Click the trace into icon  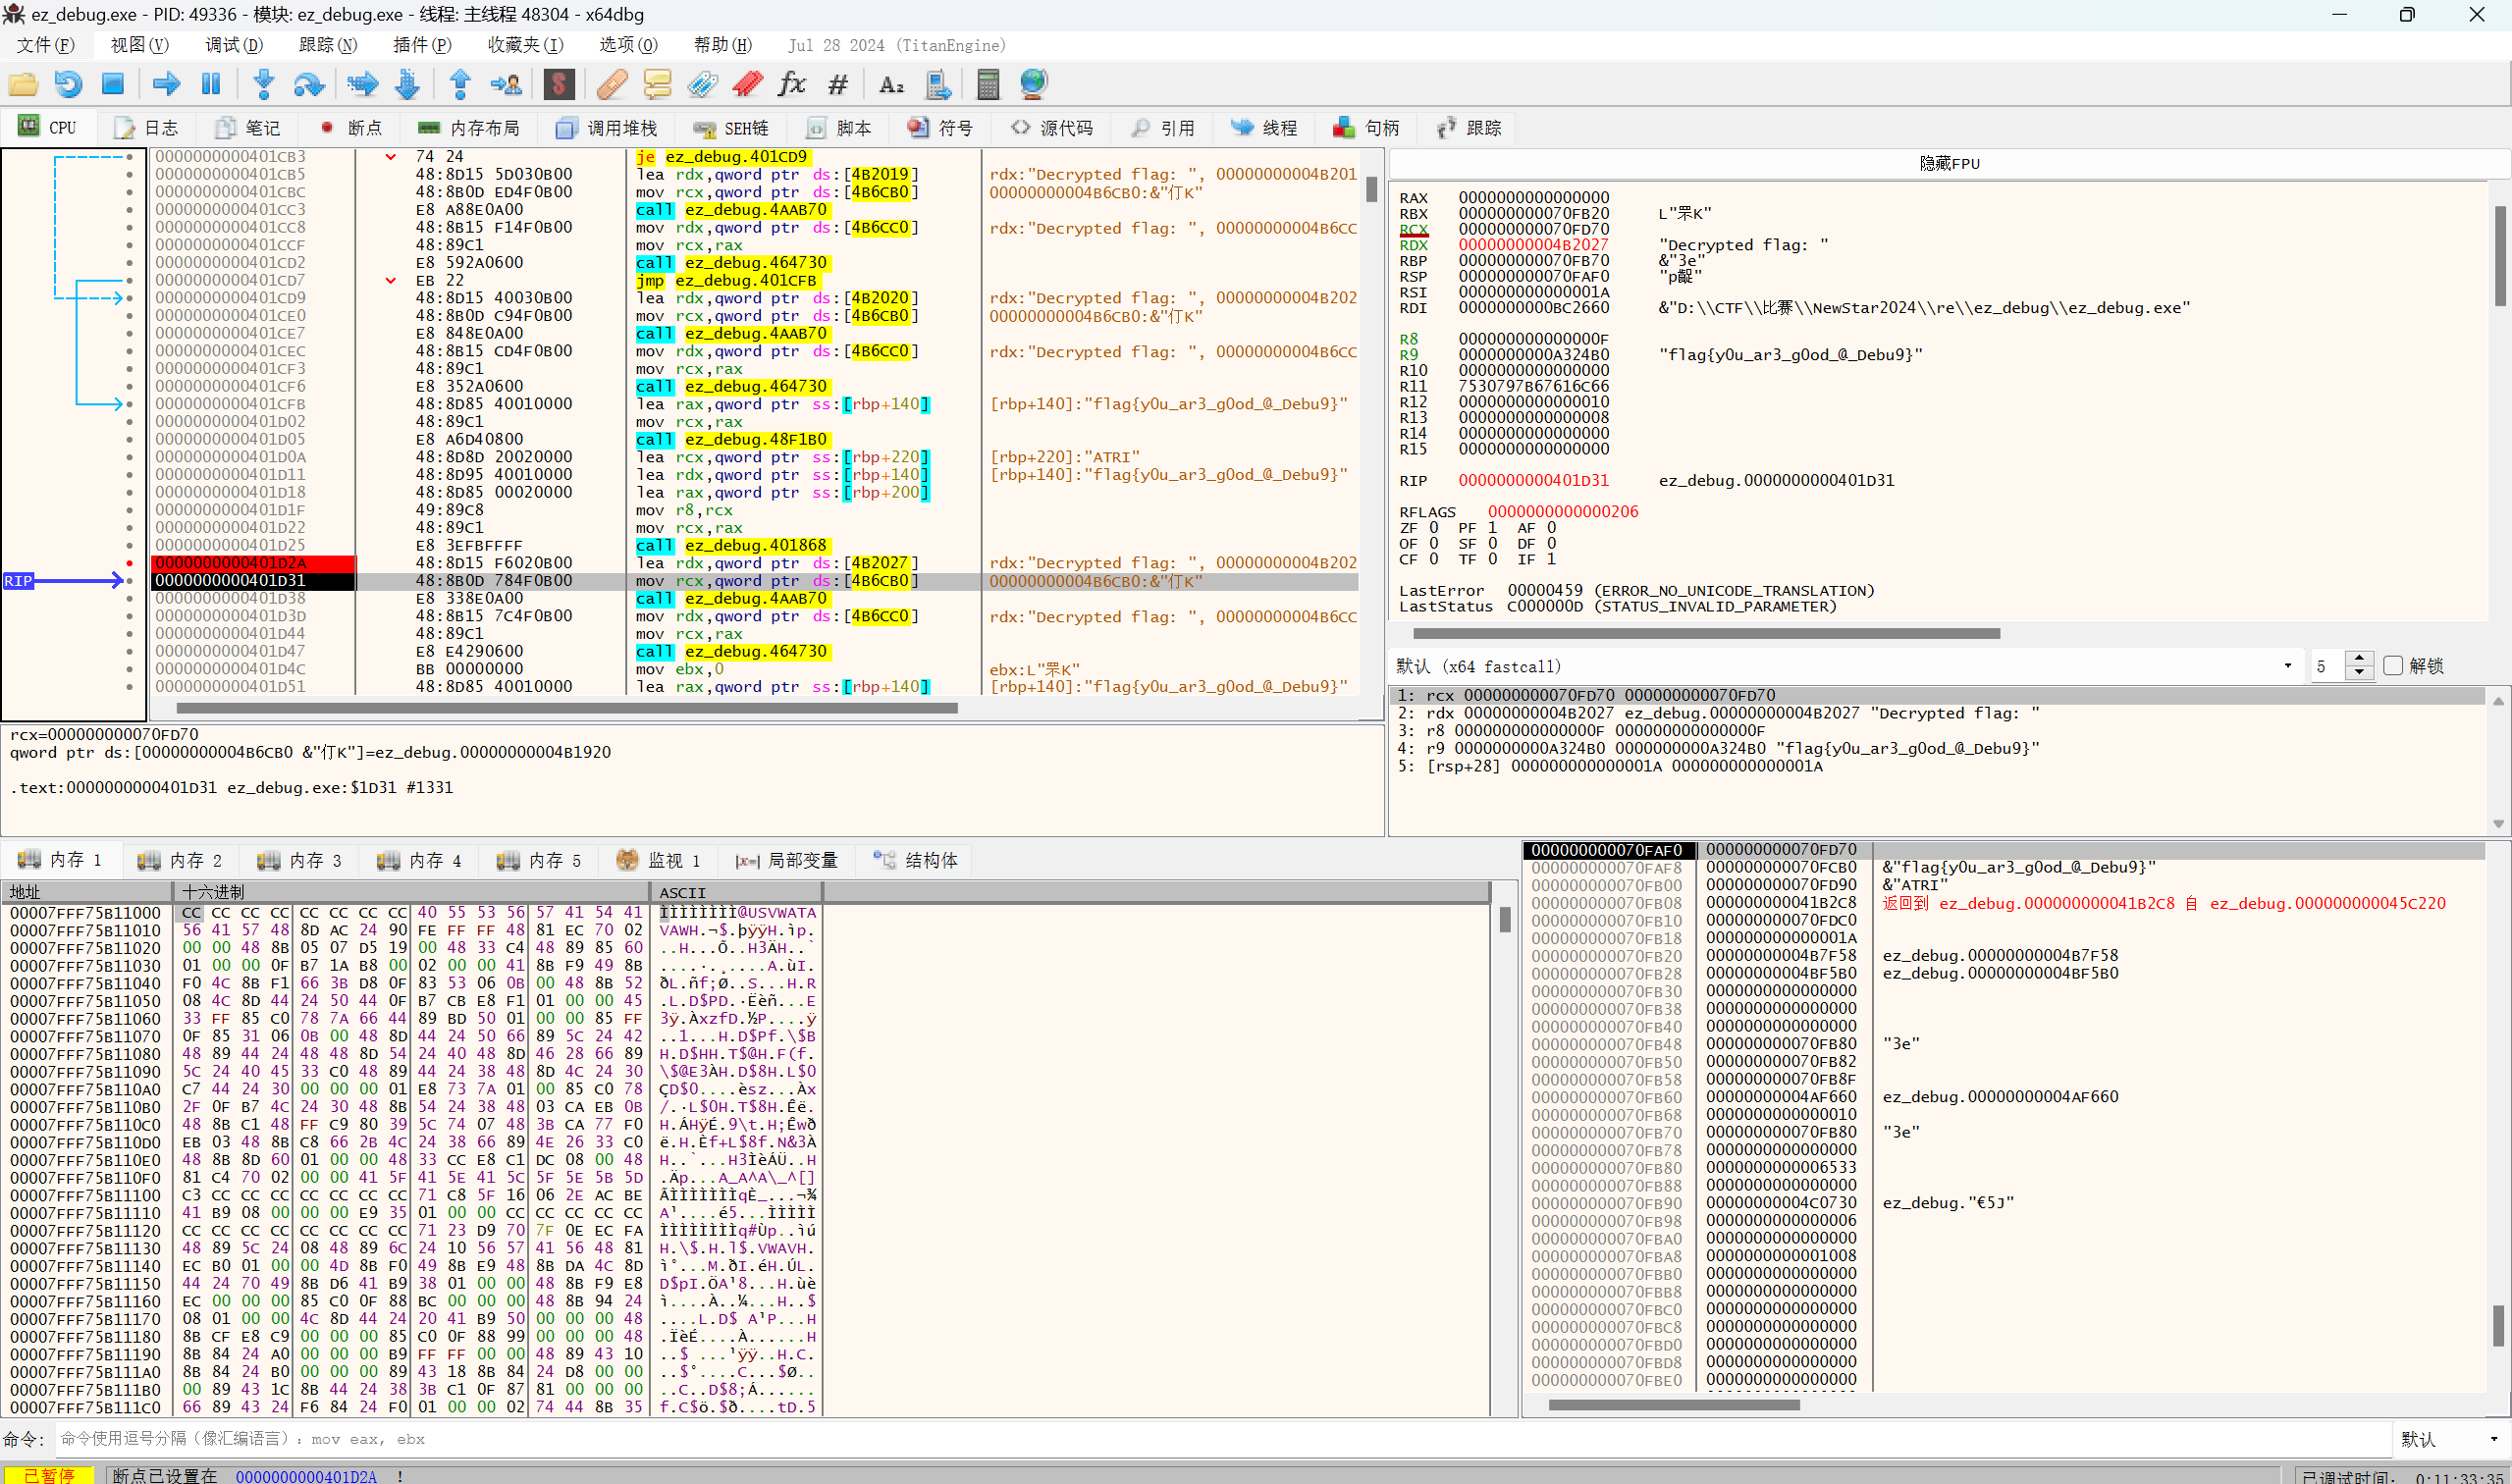[x=363, y=84]
